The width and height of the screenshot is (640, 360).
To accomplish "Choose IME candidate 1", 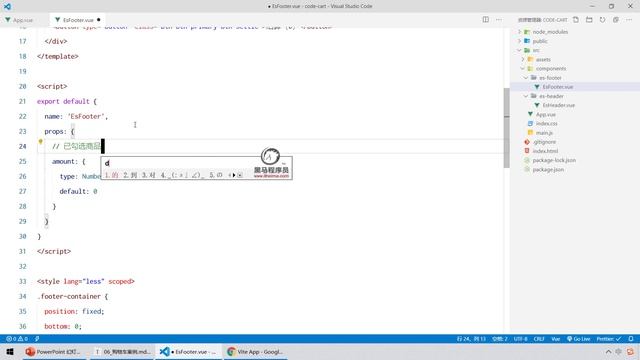I will click(111, 175).
